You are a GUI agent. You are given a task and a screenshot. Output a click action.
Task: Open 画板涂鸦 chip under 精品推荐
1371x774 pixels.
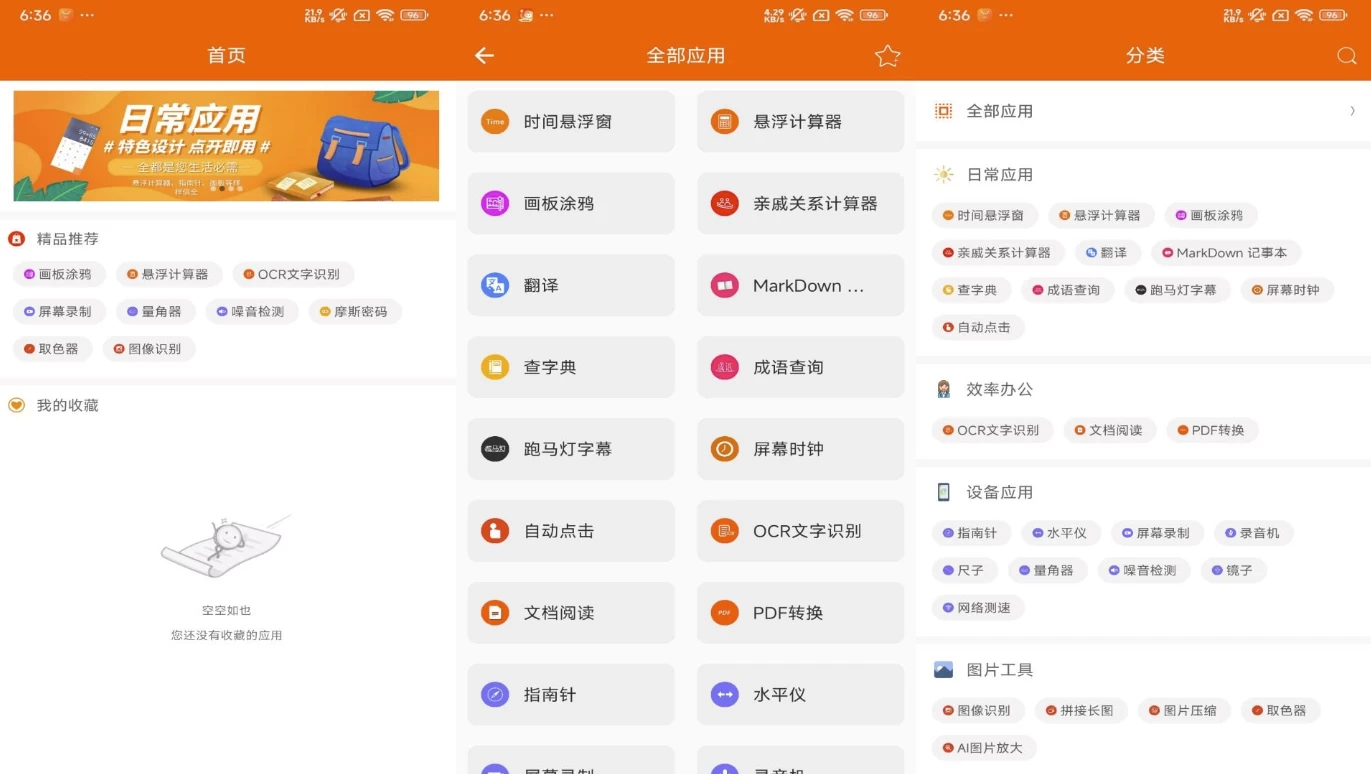click(58, 274)
